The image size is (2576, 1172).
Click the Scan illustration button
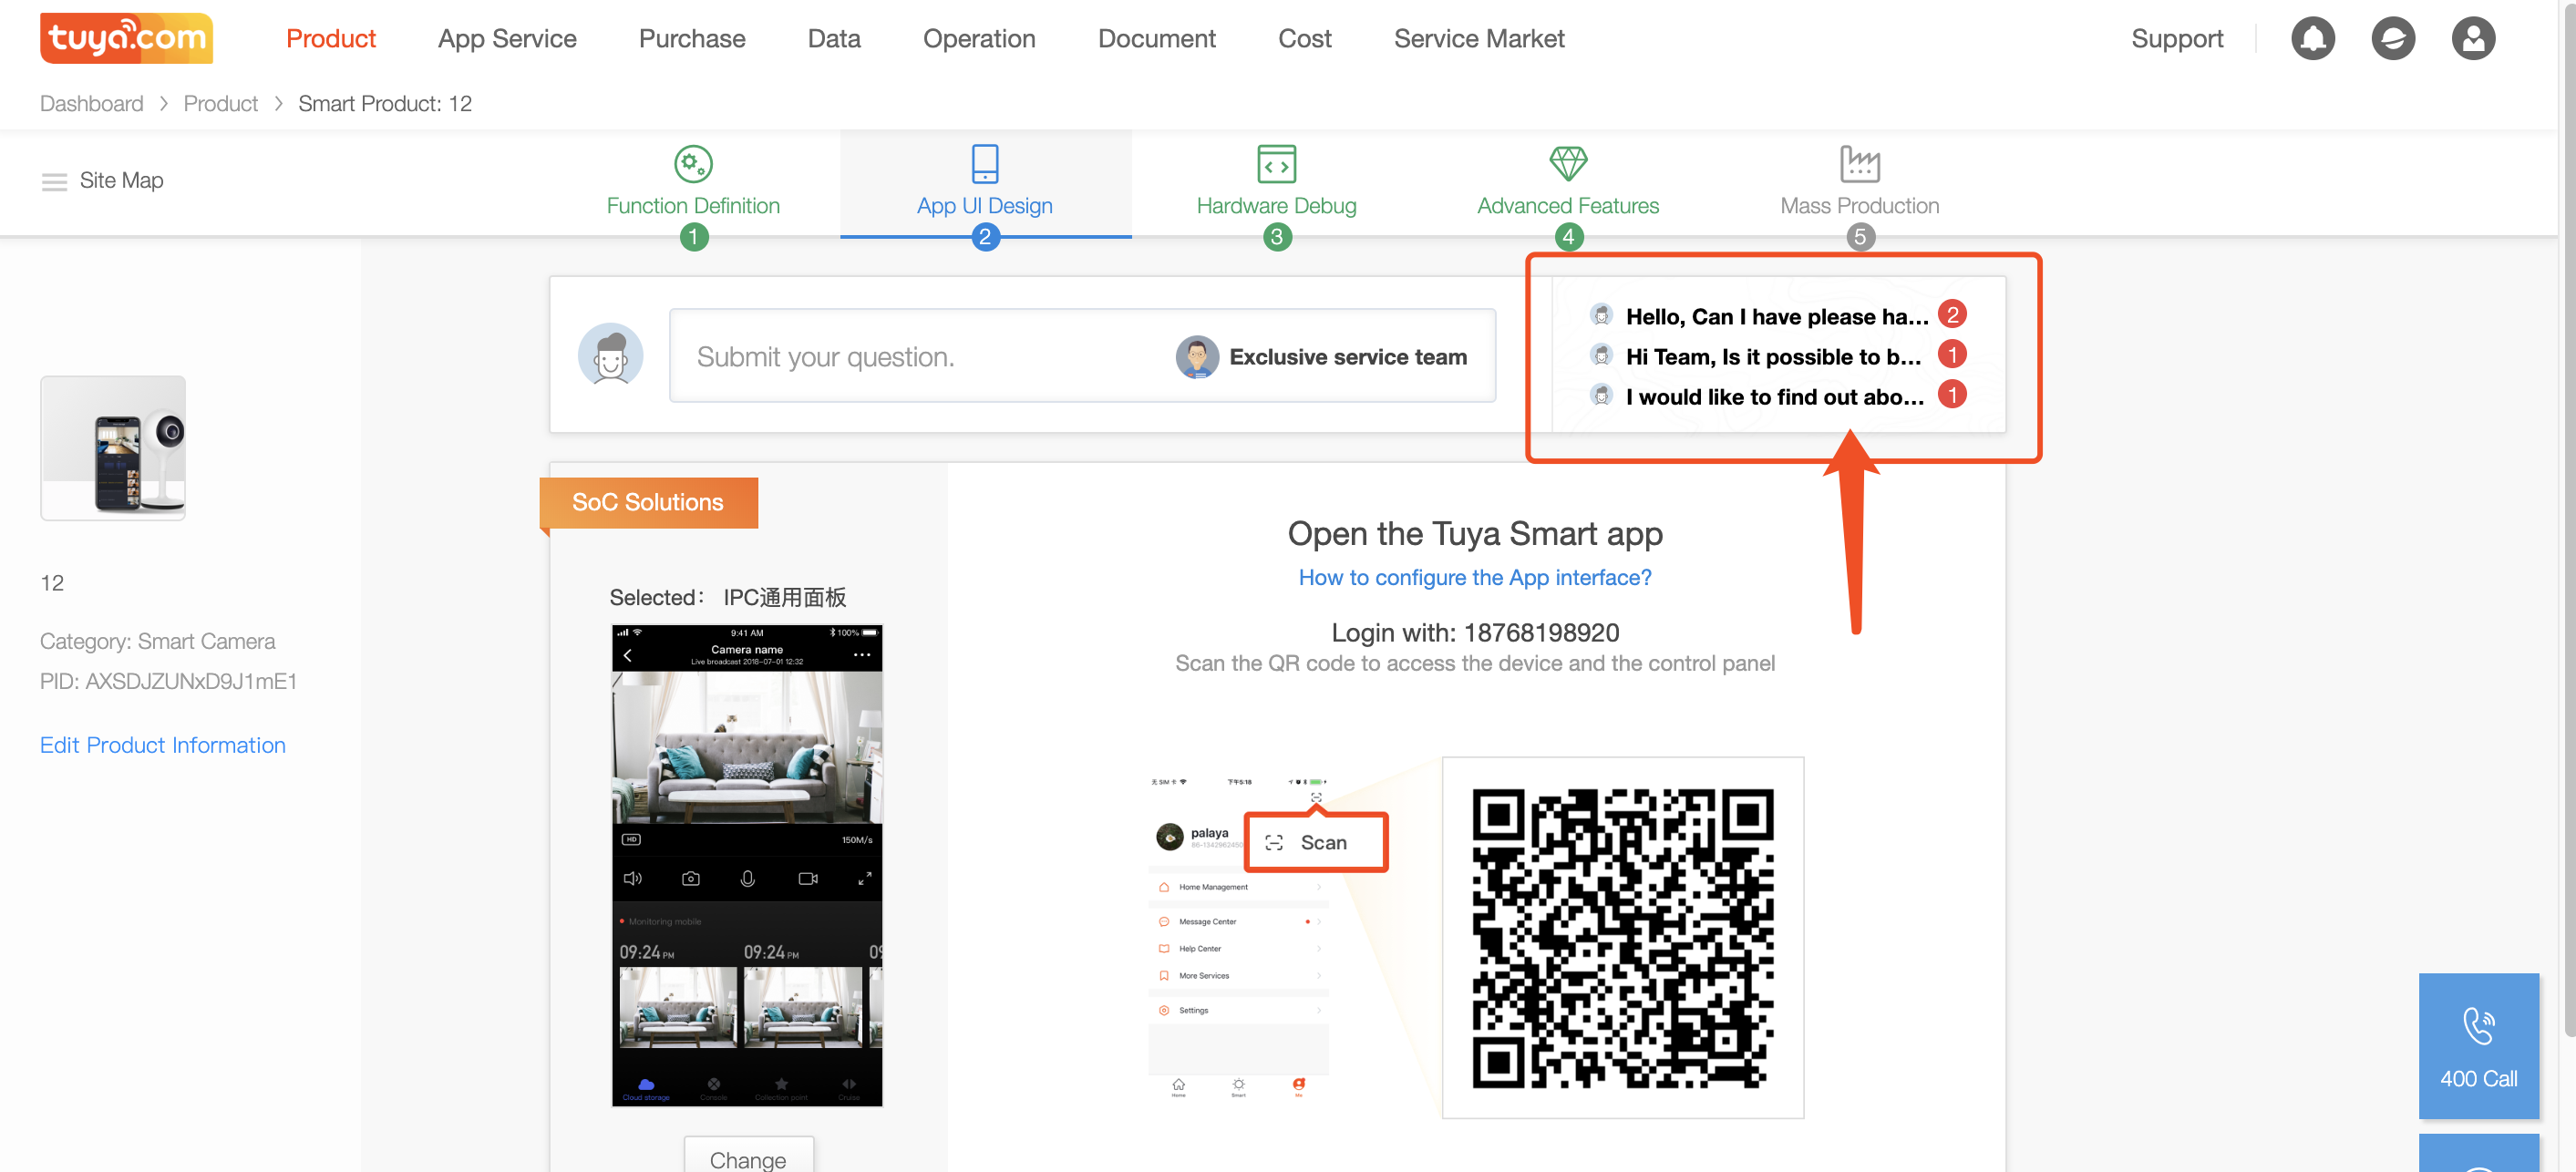1315,843
